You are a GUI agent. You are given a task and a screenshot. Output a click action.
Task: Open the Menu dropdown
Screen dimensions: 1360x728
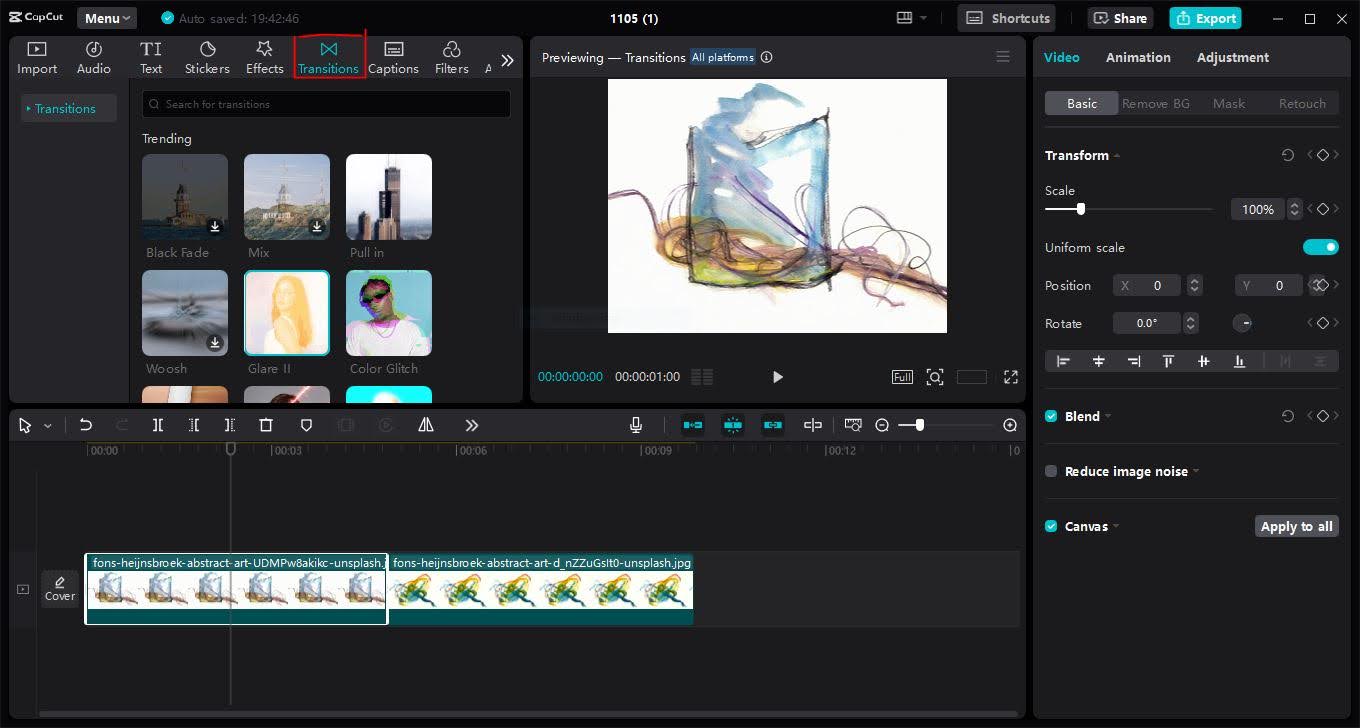[107, 18]
